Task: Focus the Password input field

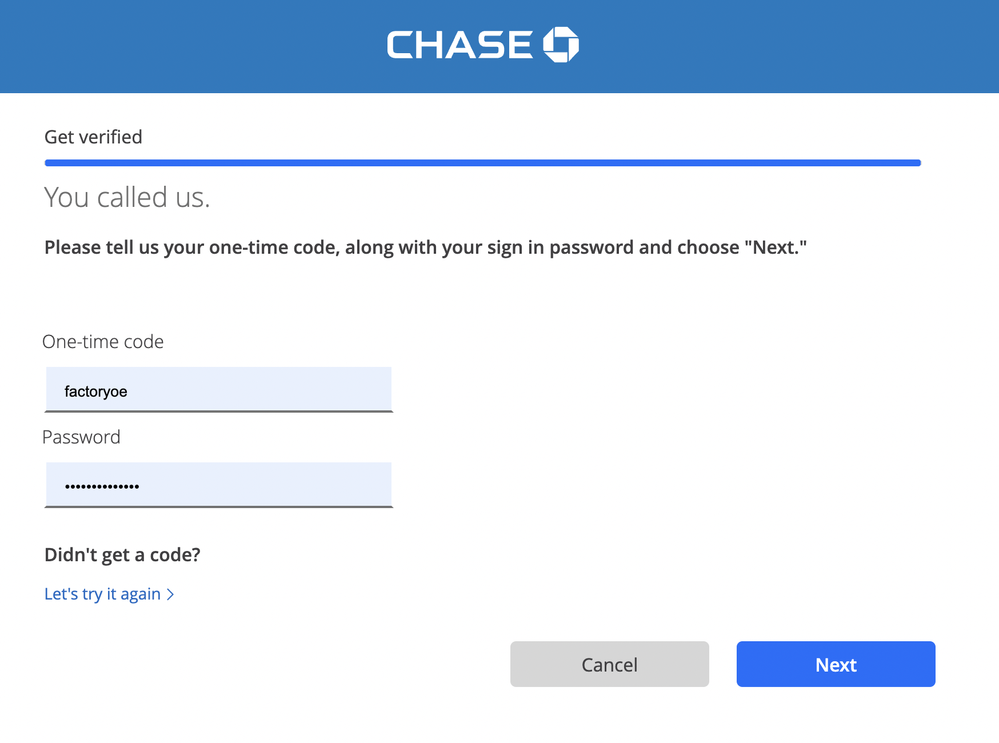Action: tap(218, 485)
